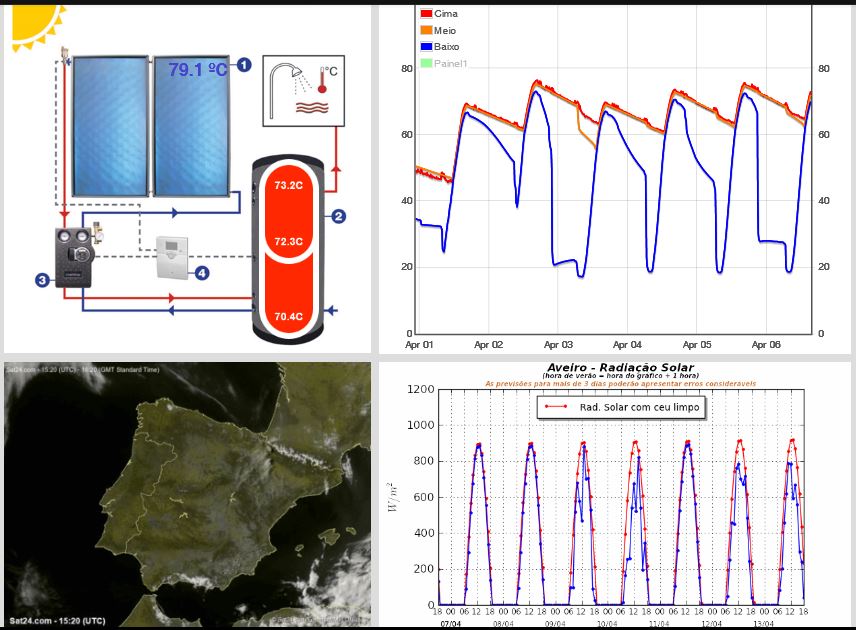
Task: Click numbered marker 4 by the controller
Action: [202, 273]
